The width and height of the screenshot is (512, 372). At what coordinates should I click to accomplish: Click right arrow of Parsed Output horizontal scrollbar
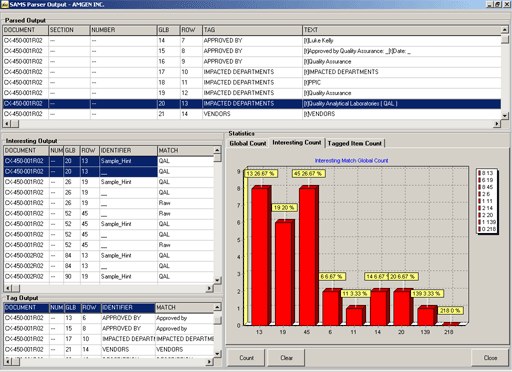coord(497,124)
